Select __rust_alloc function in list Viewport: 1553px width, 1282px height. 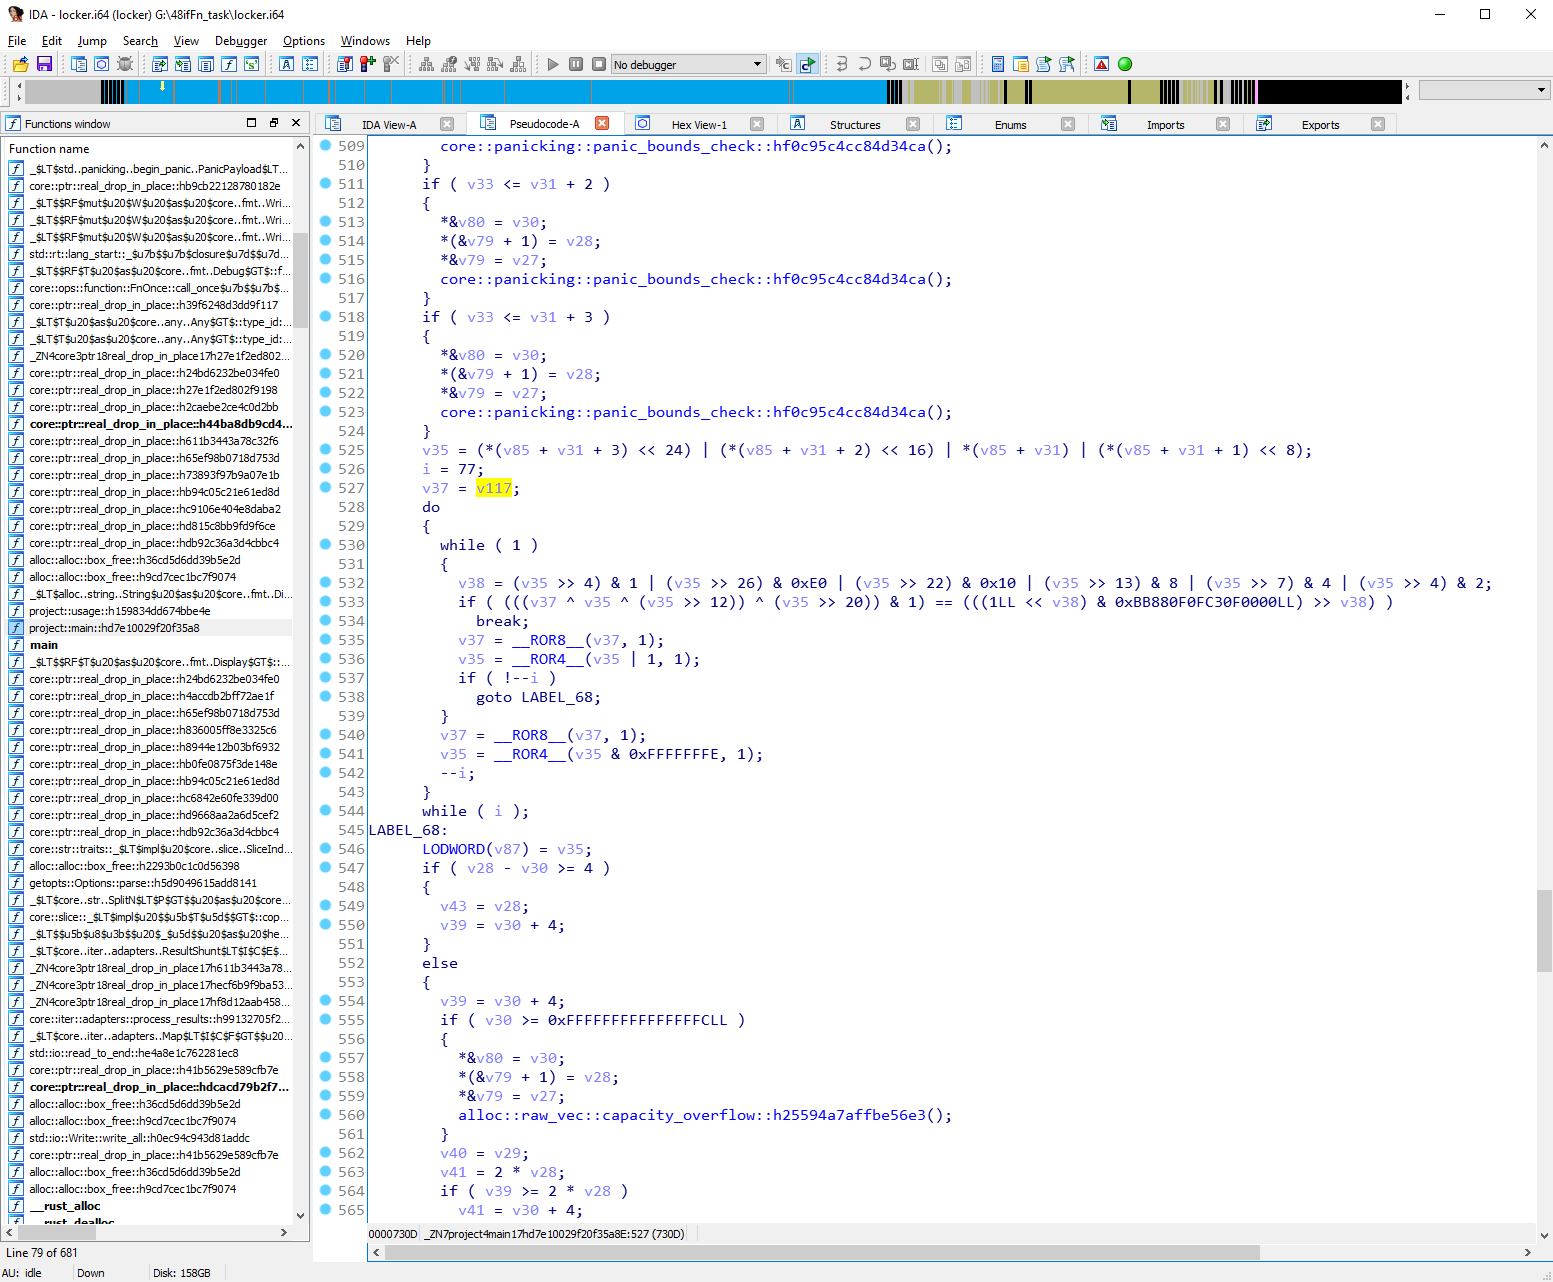pos(149,1206)
